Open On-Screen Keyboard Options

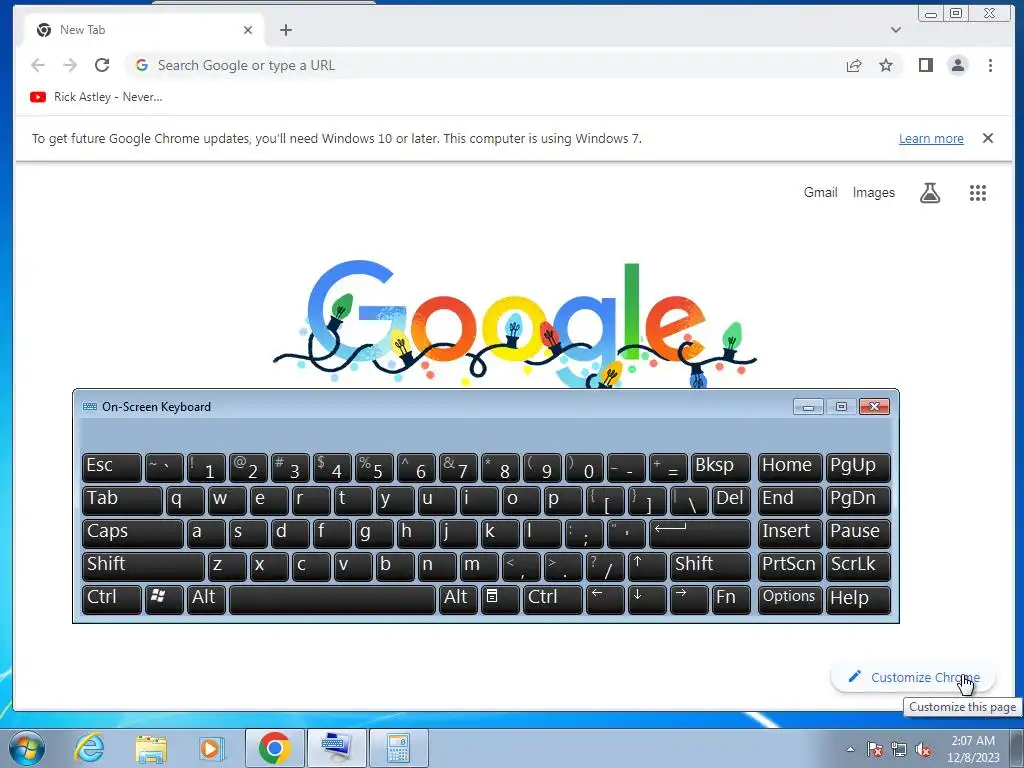790,599
